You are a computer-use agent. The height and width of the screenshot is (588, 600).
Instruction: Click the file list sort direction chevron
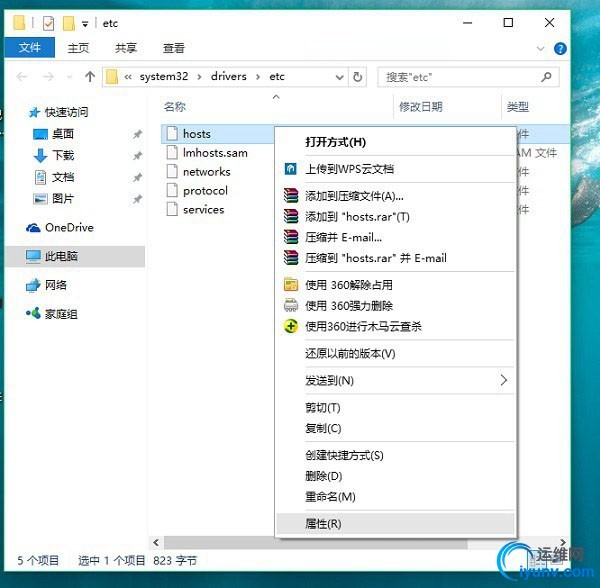tap(276, 97)
